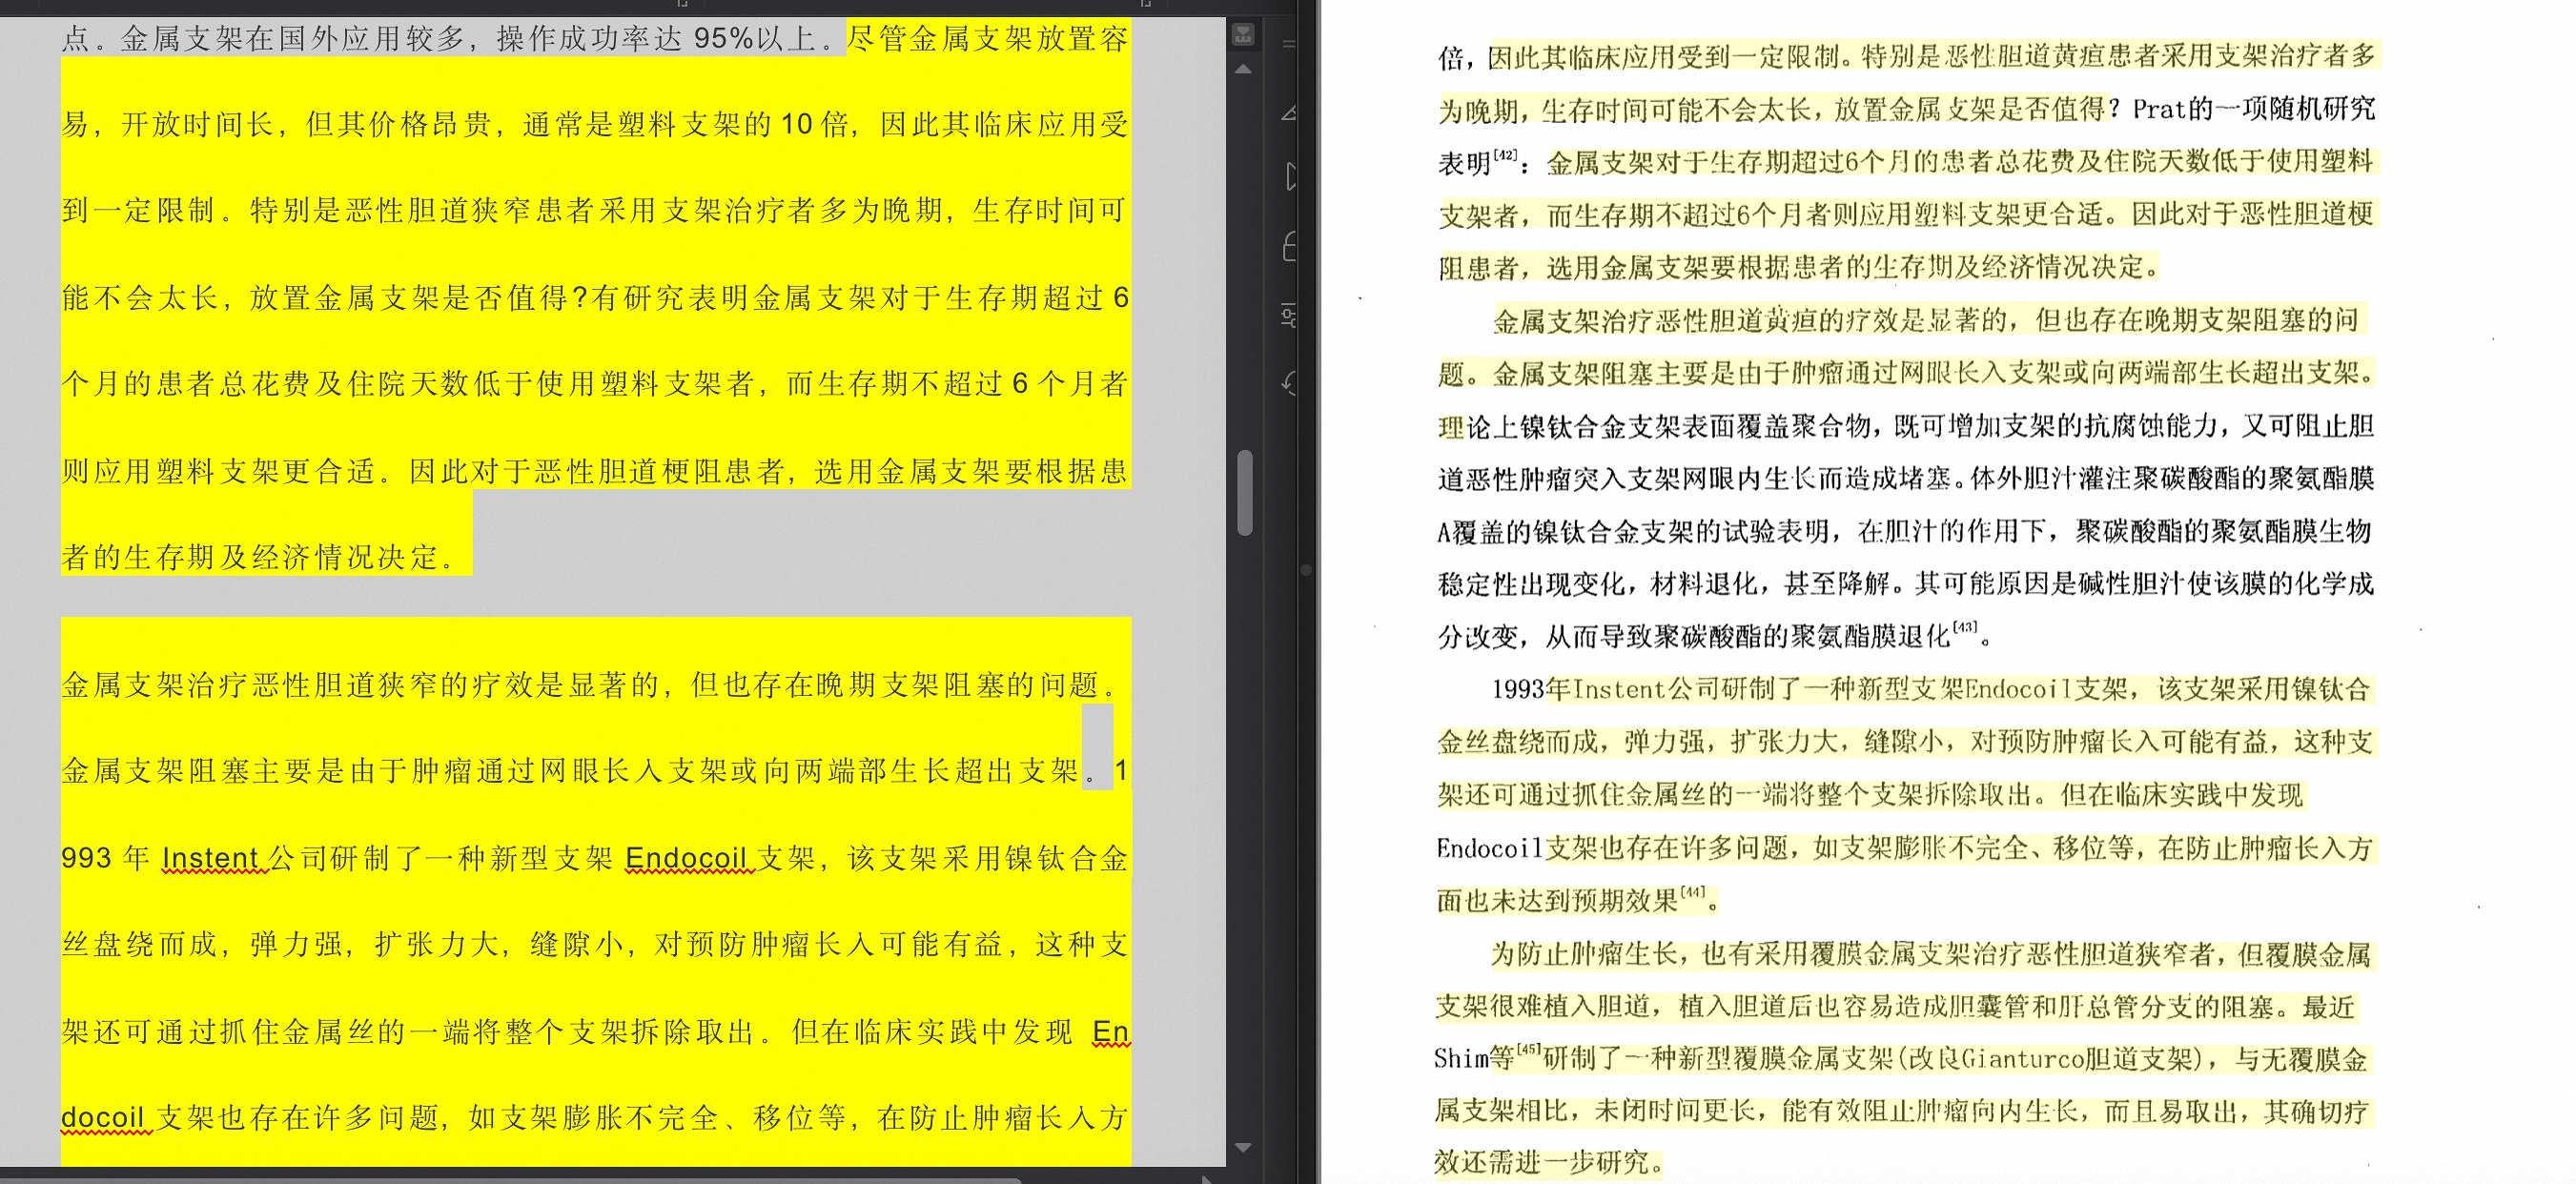
Task: Open the hamburger menu icon in the dark sidebar
Action: [1289, 44]
